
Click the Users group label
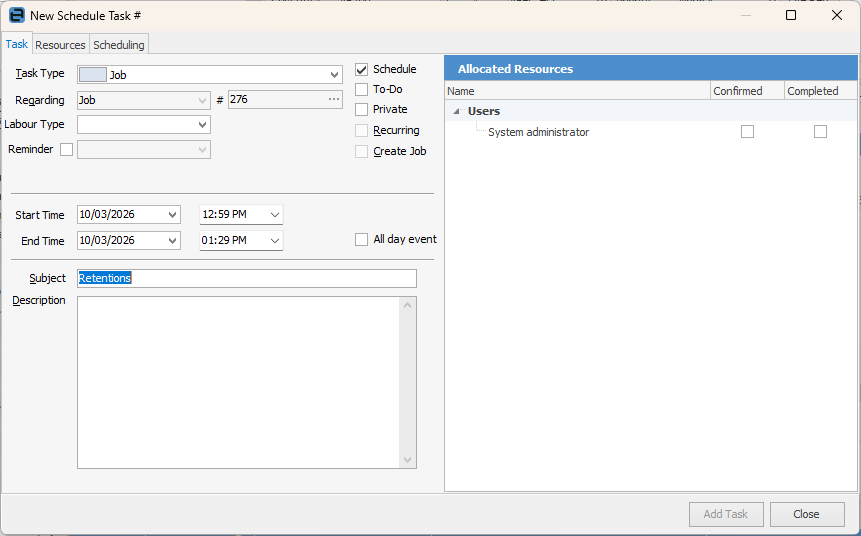[484, 111]
